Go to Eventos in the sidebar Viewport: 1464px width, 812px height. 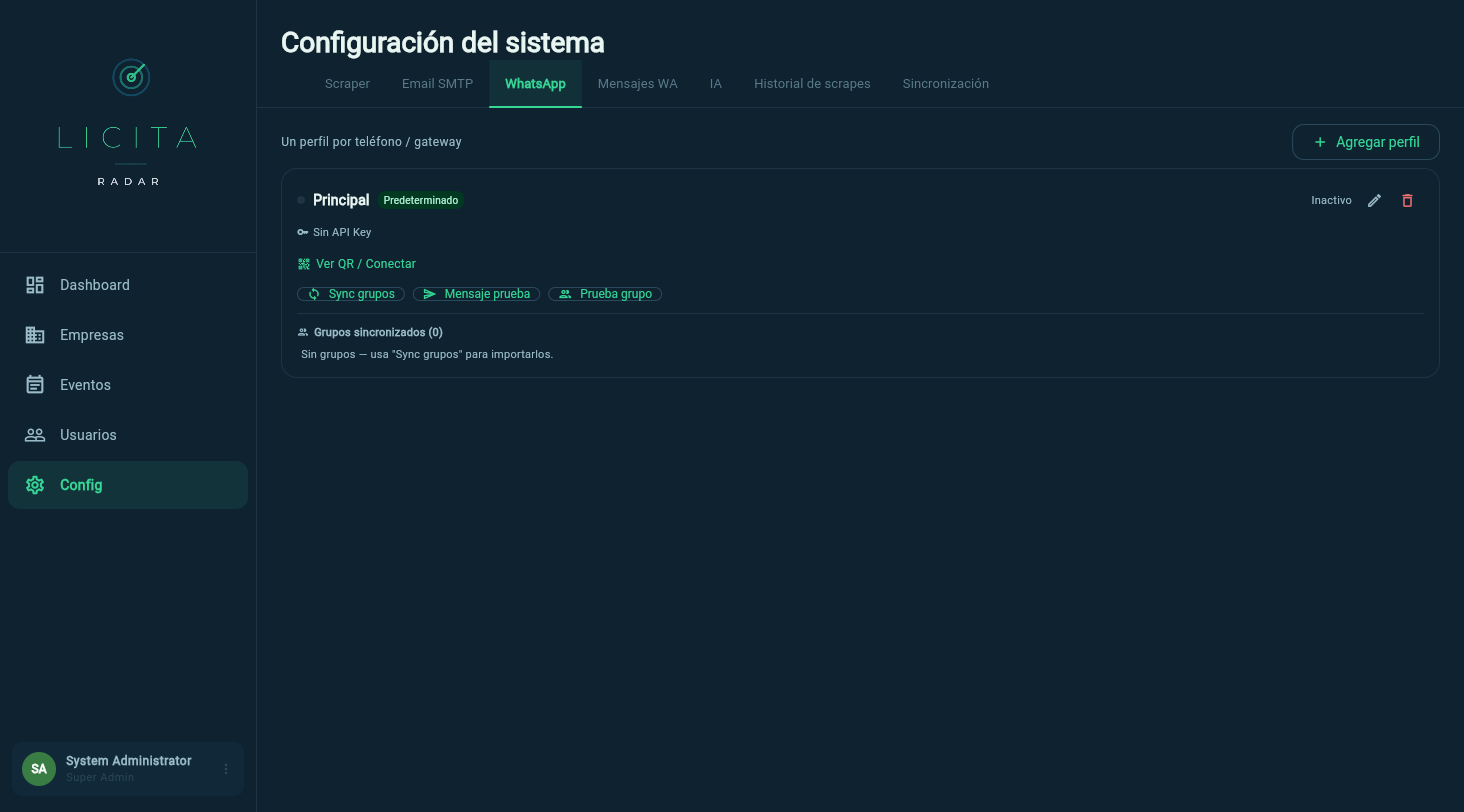[x=128, y=385]
